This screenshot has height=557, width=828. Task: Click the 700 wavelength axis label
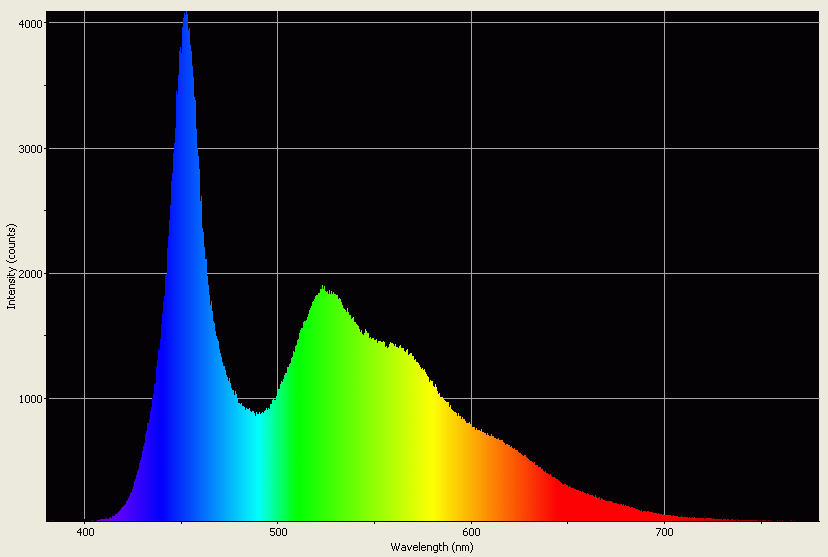(664, 532)
